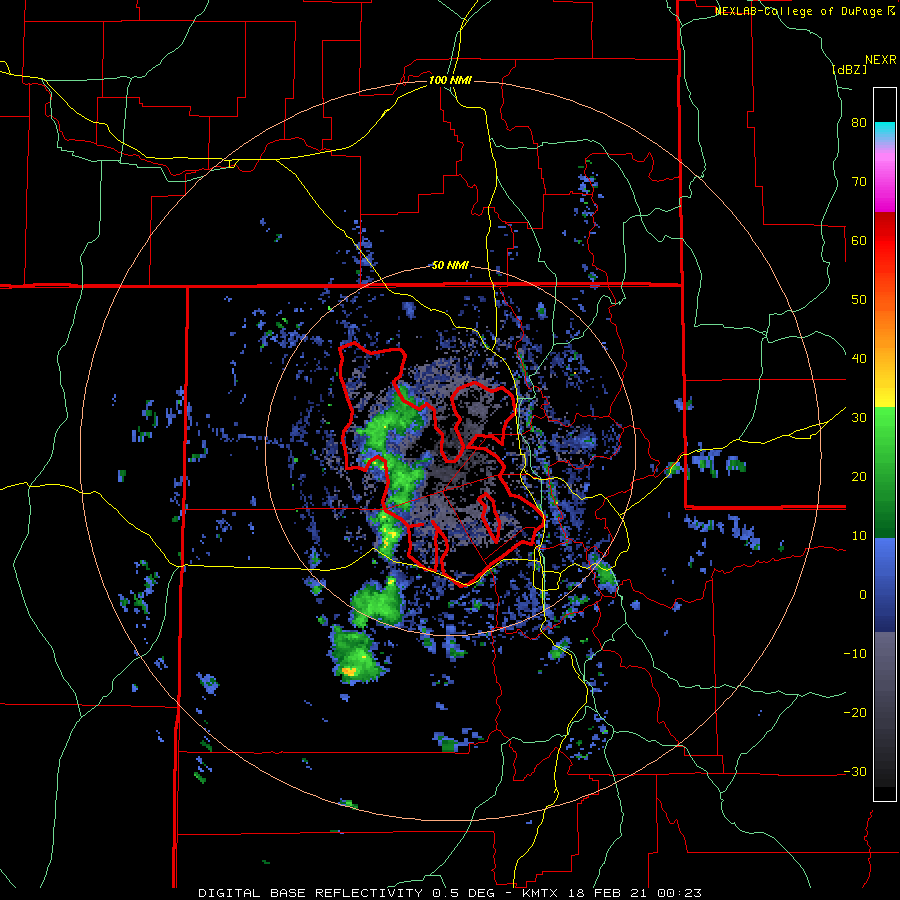Click the 10 dBZ value on the legend

(x=859, y=536)
